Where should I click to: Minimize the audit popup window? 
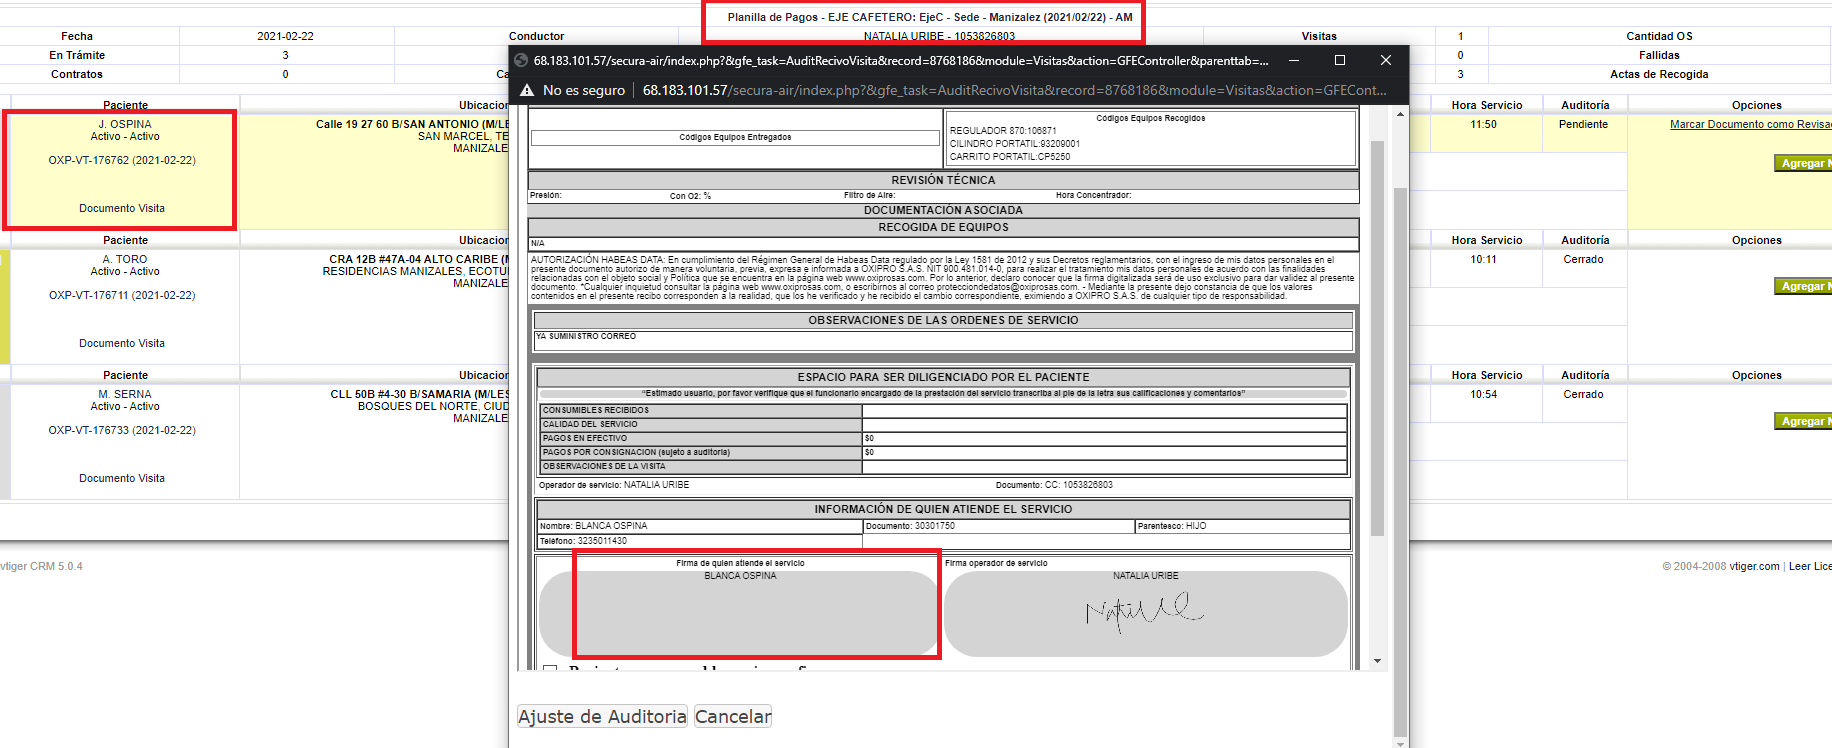pos(1294,60)
